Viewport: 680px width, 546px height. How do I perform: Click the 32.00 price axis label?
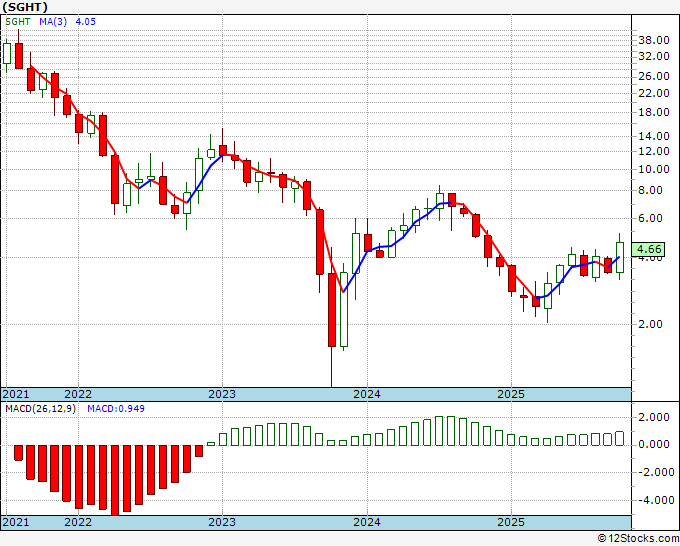coord(654,56)
